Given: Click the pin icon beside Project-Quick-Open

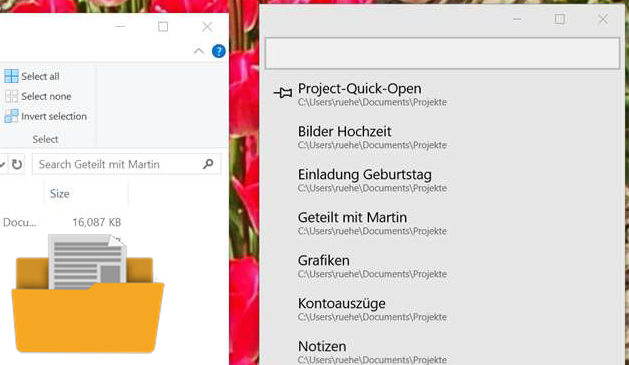Looking at the screenshot, I should click(283, 93).
